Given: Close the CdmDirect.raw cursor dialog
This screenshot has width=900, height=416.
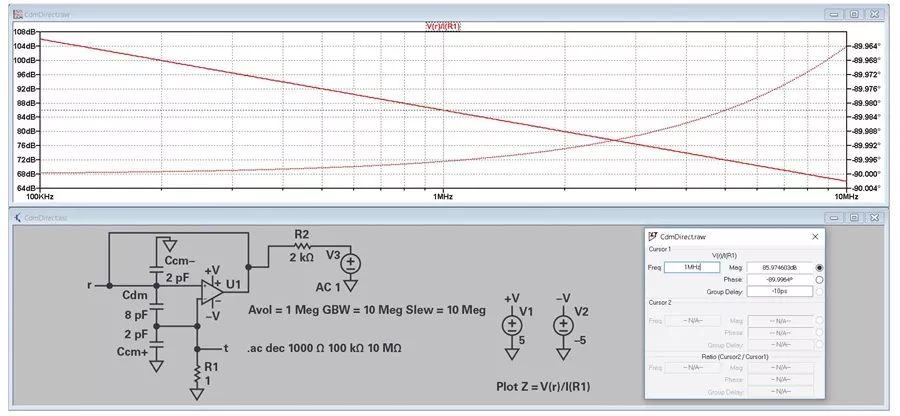Looking at the screenshot, I should [x=815, y=236].
